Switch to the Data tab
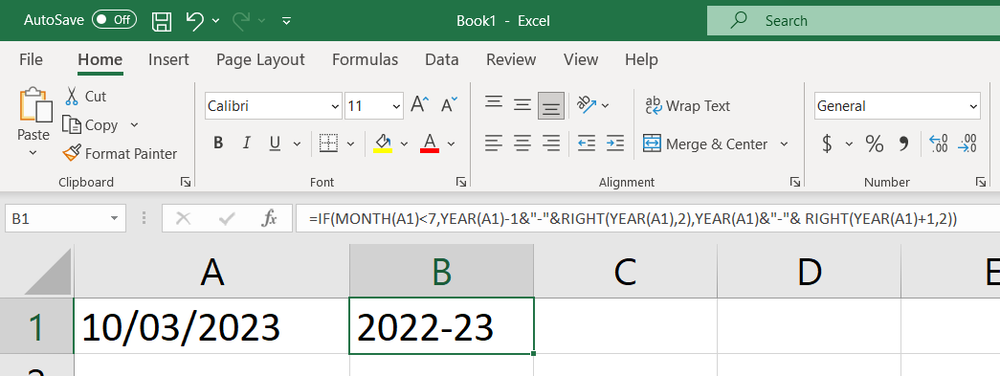 pyautogui.click(x=442, y=60)
